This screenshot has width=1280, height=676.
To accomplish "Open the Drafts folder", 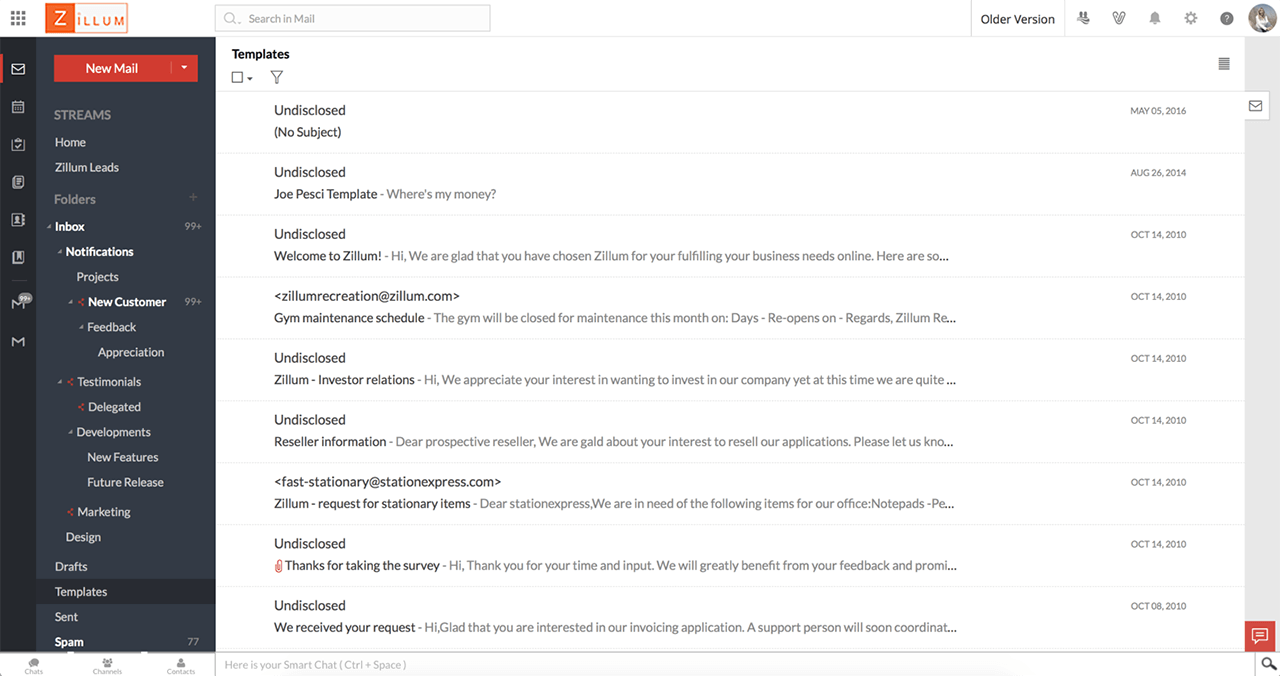I will (71, 566).
